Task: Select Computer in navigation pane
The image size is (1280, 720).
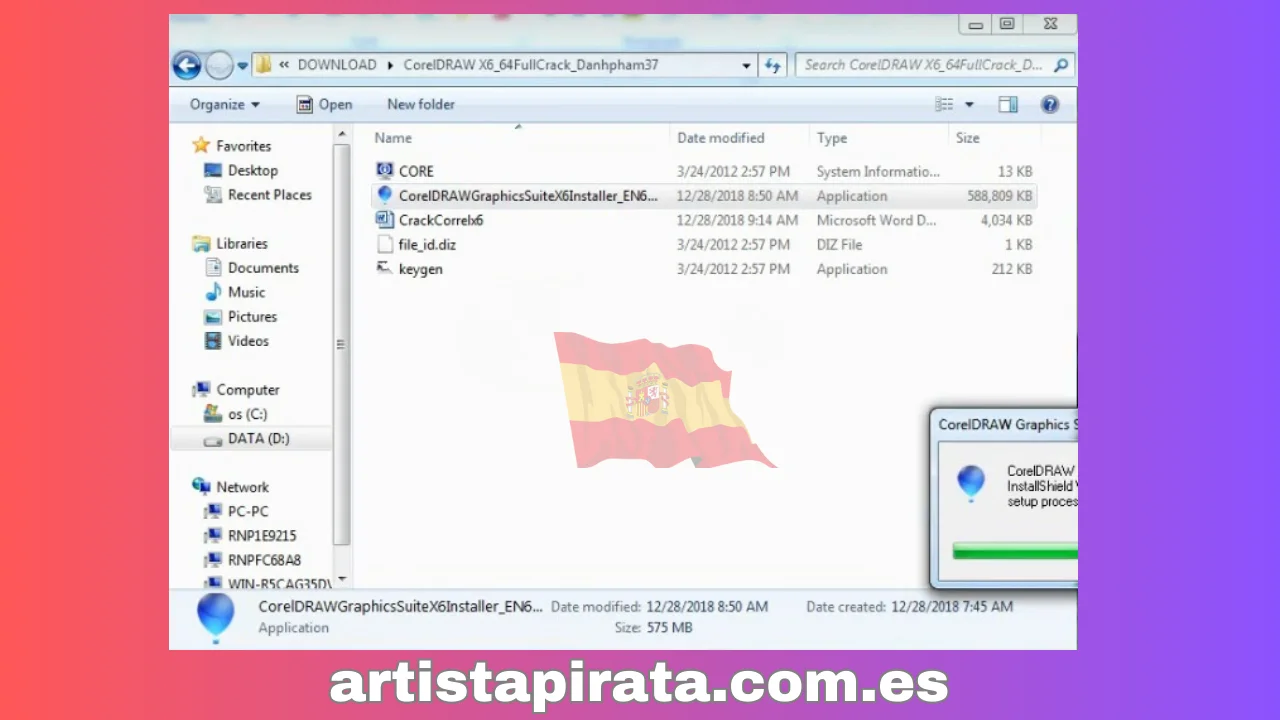Action: pos(248,390)
